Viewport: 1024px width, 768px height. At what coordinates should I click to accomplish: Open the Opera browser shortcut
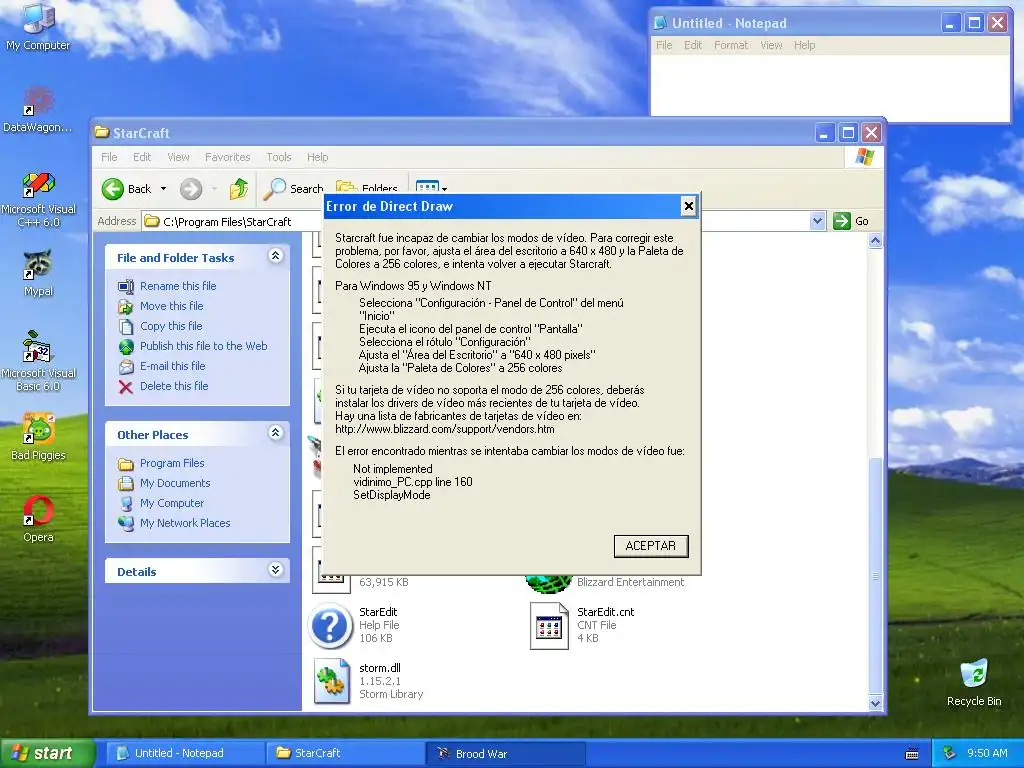click(38, 519)
